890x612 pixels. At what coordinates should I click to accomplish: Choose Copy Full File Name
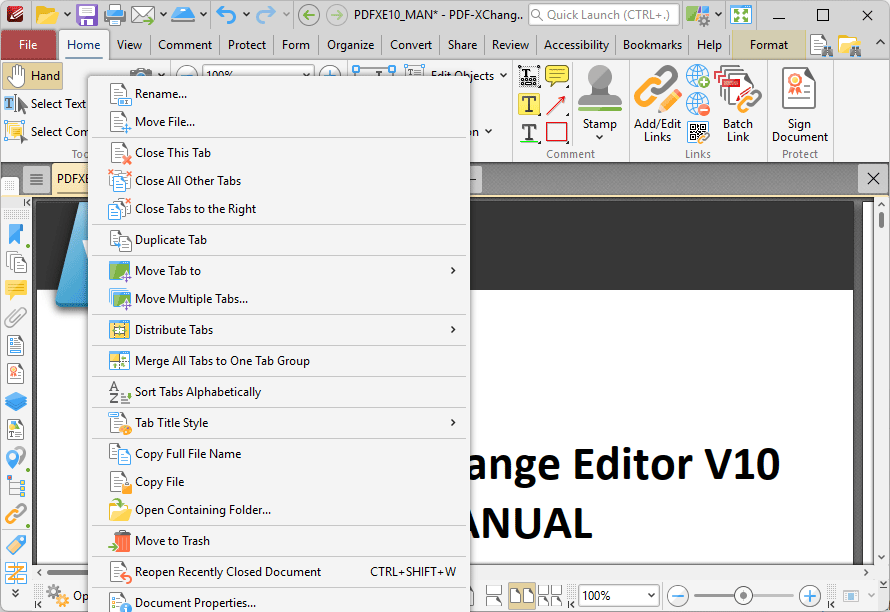(x=278, y=454)
